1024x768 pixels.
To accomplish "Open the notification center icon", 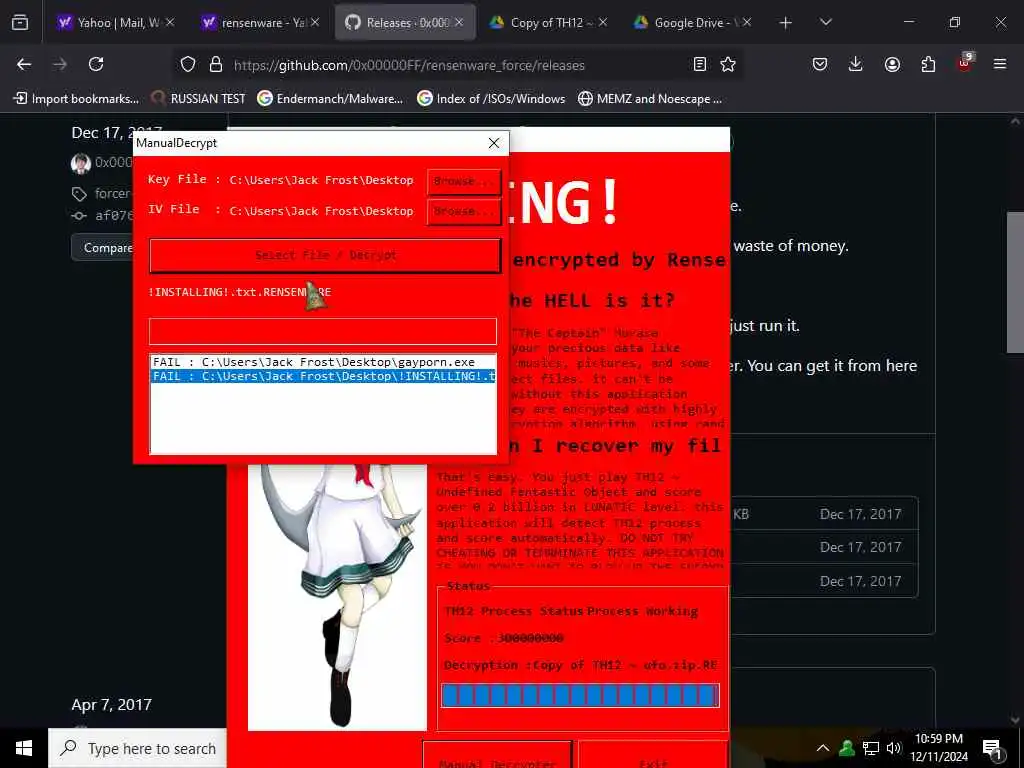I will (x=993, y=749).
